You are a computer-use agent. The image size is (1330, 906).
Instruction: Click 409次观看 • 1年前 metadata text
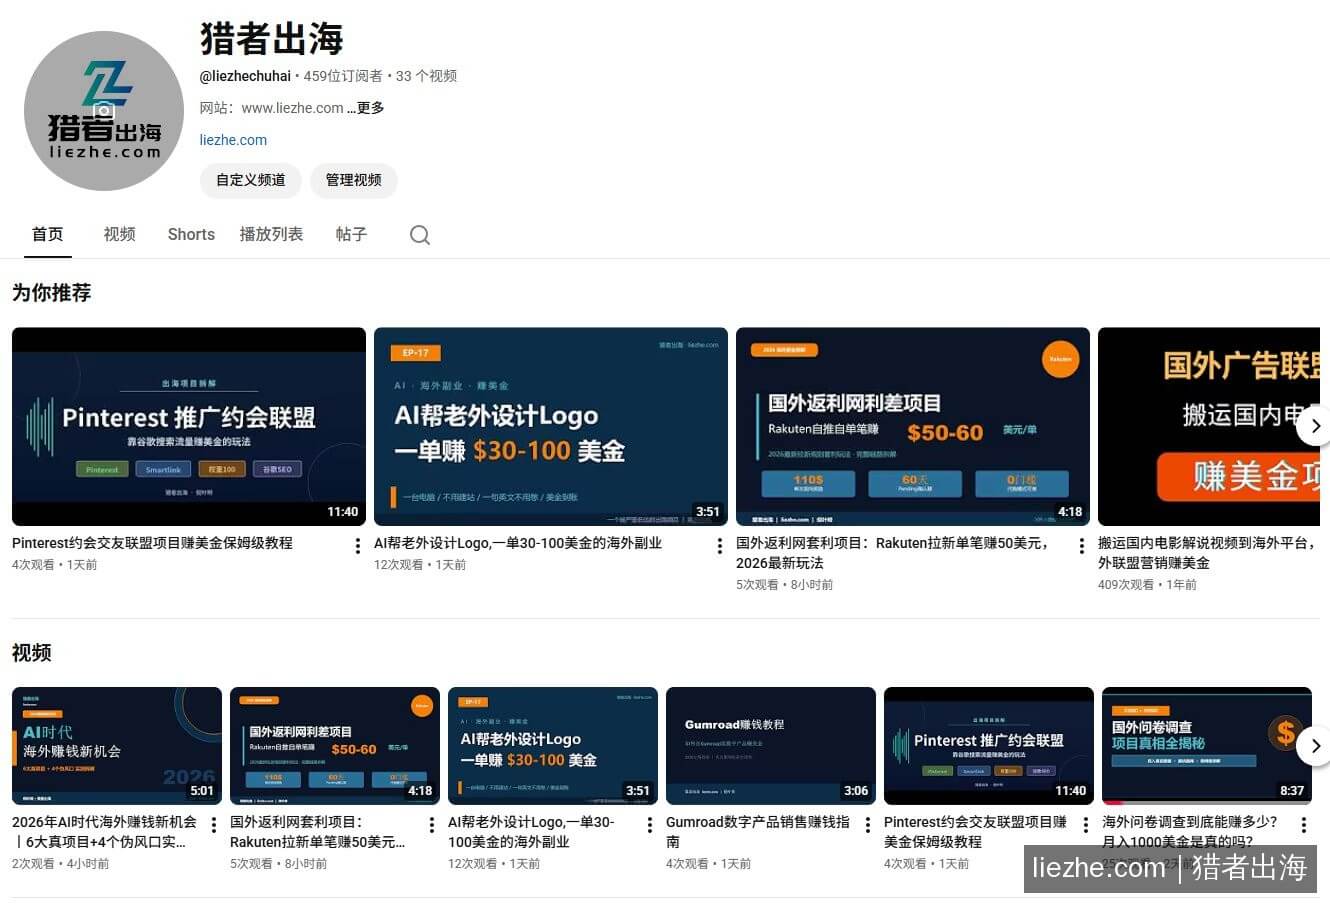coord(1147,585)
